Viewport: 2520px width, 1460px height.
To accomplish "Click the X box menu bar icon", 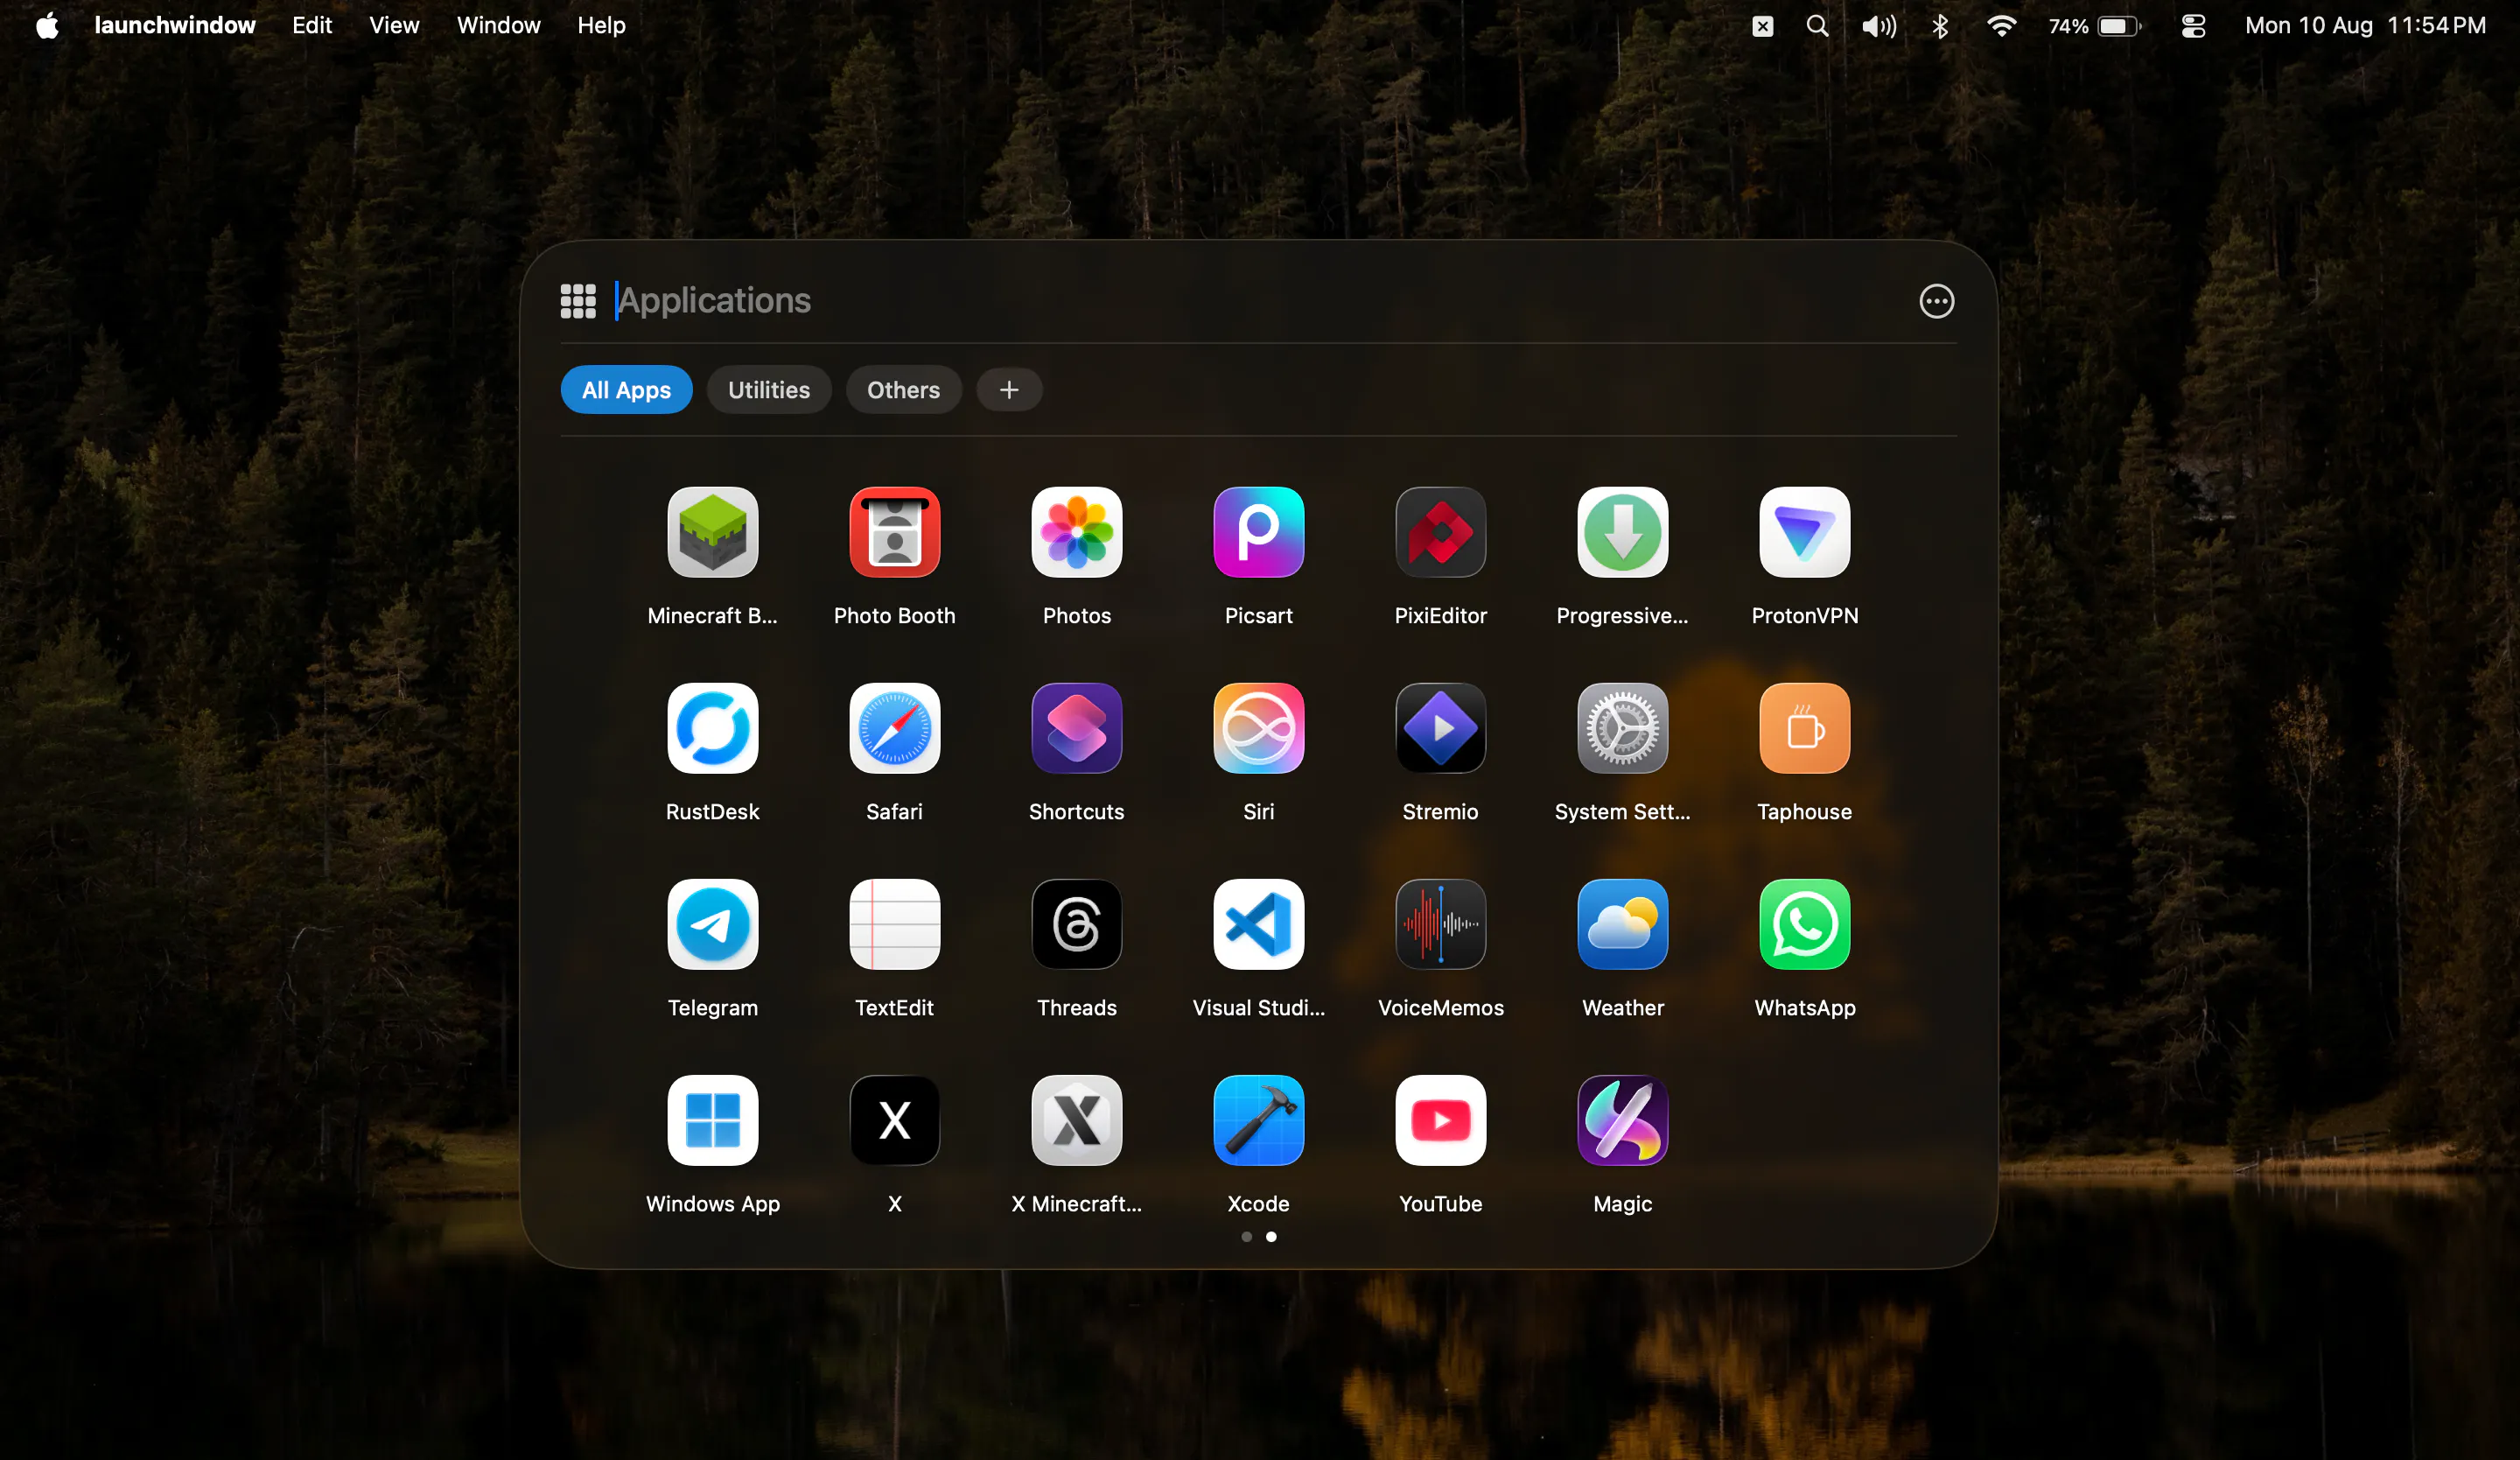I will pyautogui.click(x=1762, y=26).
